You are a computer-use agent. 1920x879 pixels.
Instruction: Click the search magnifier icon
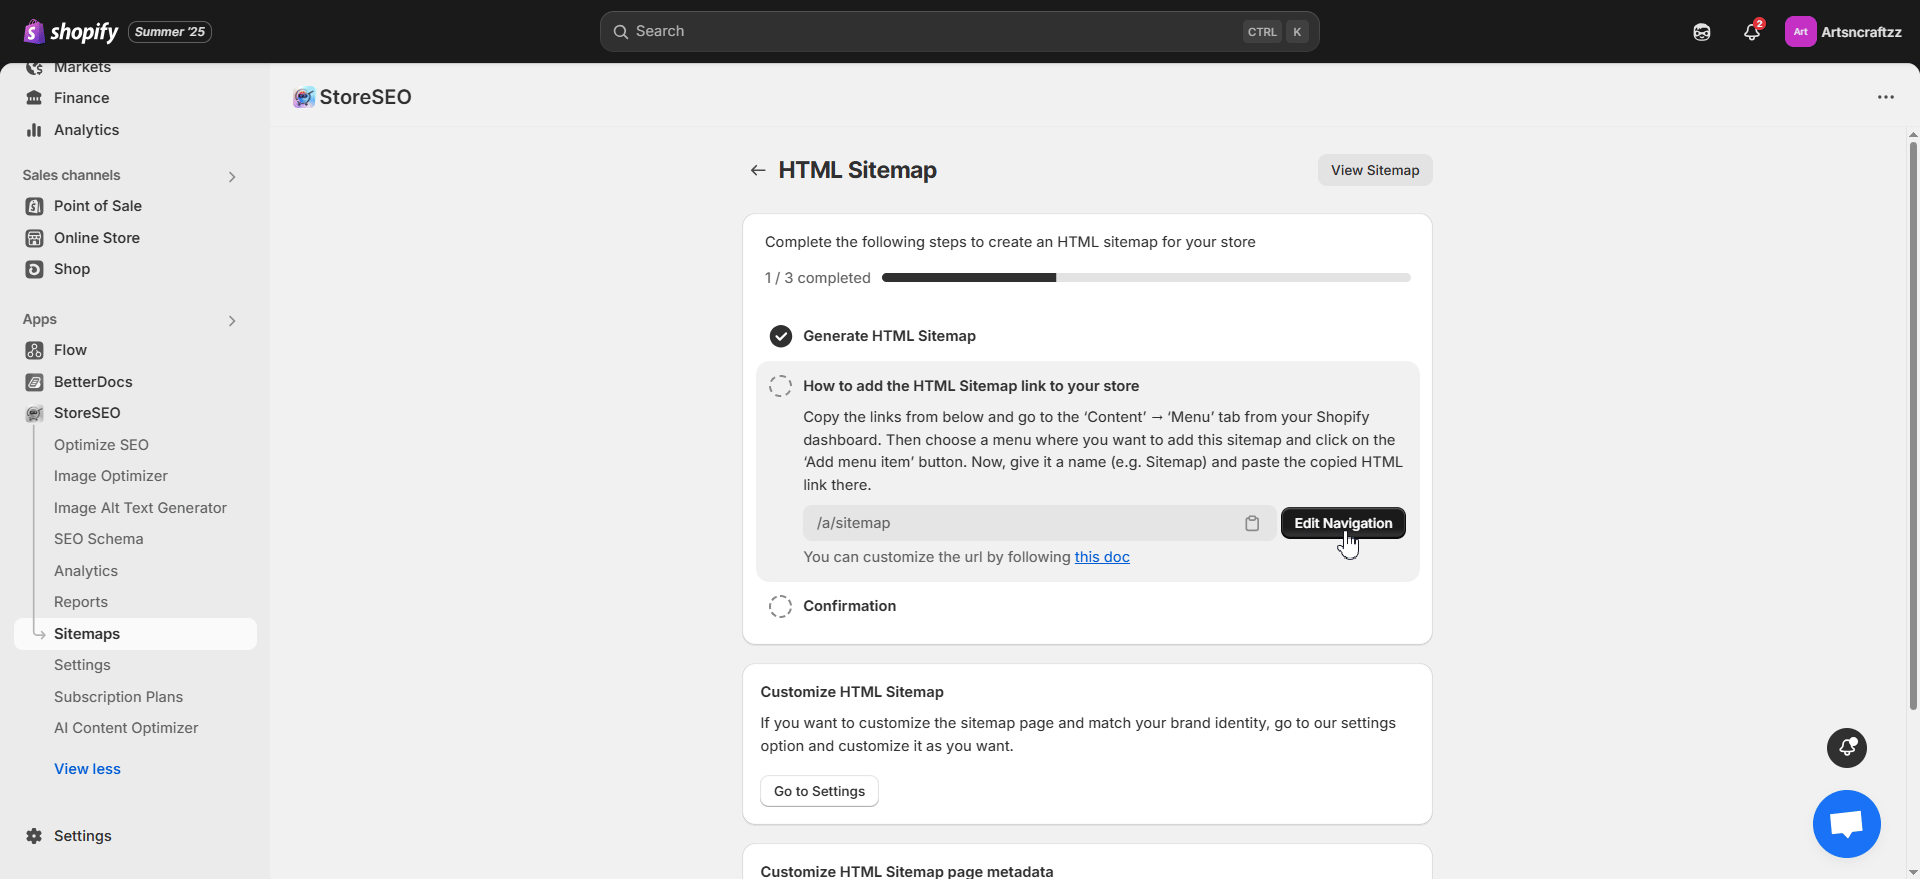[621, 32]
